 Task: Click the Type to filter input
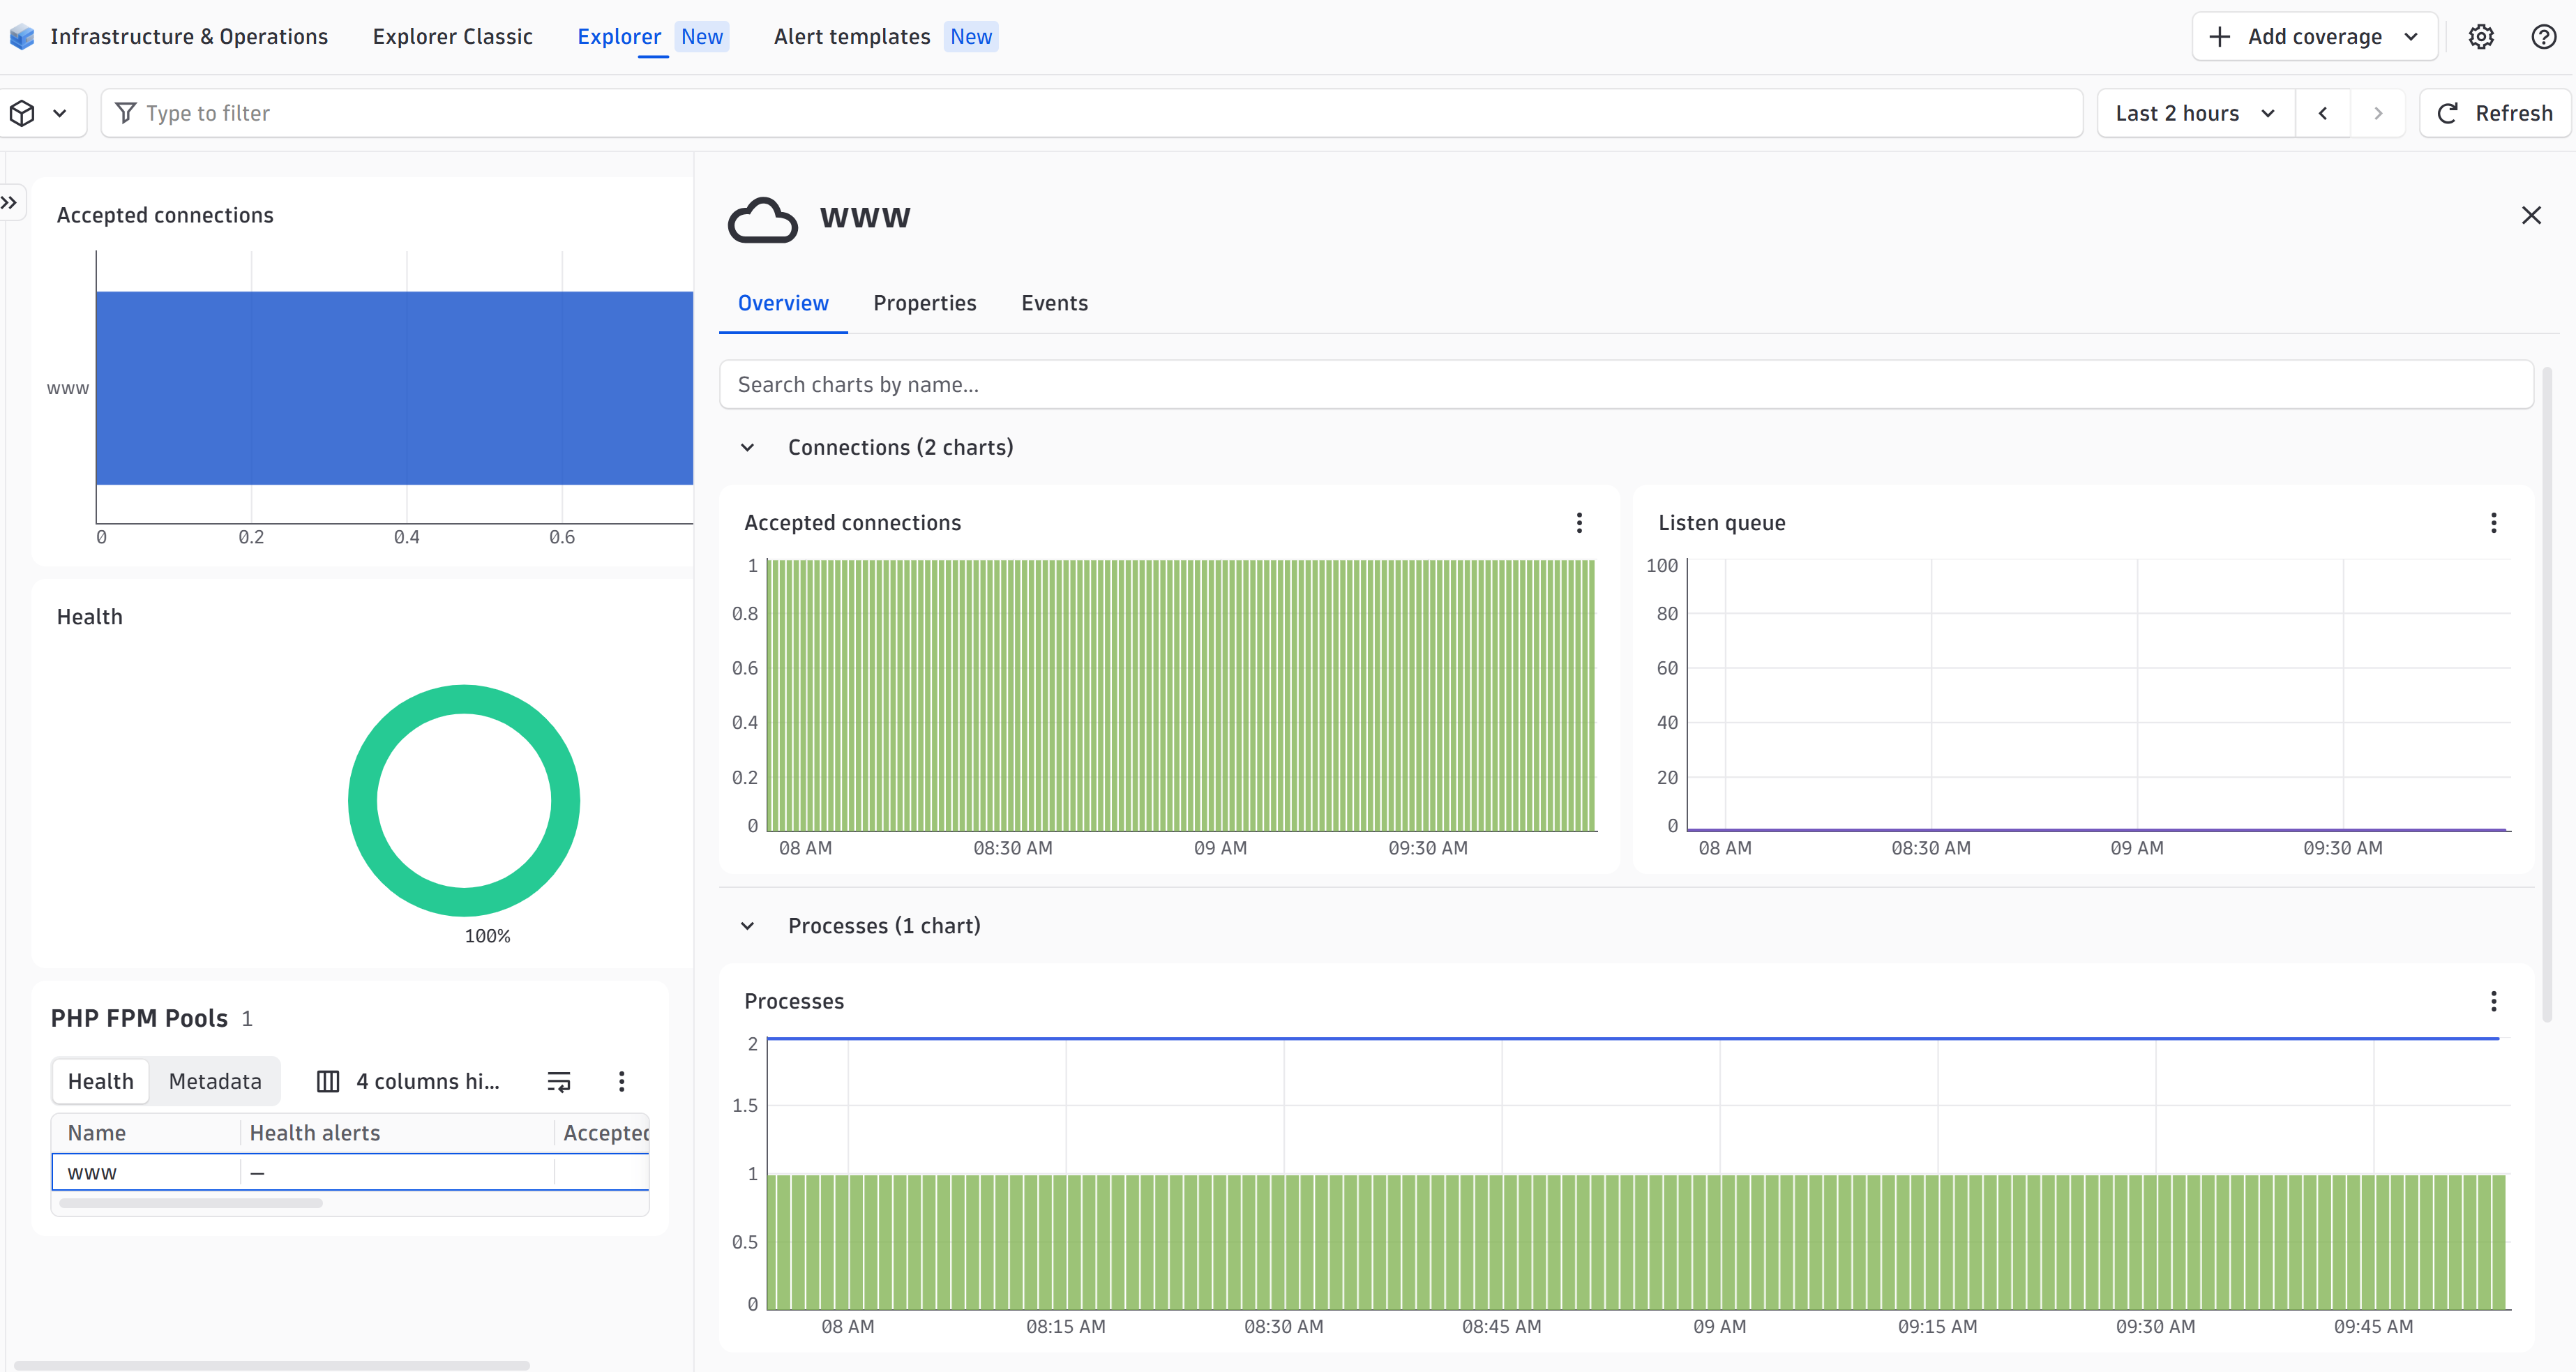[1091, 113]
